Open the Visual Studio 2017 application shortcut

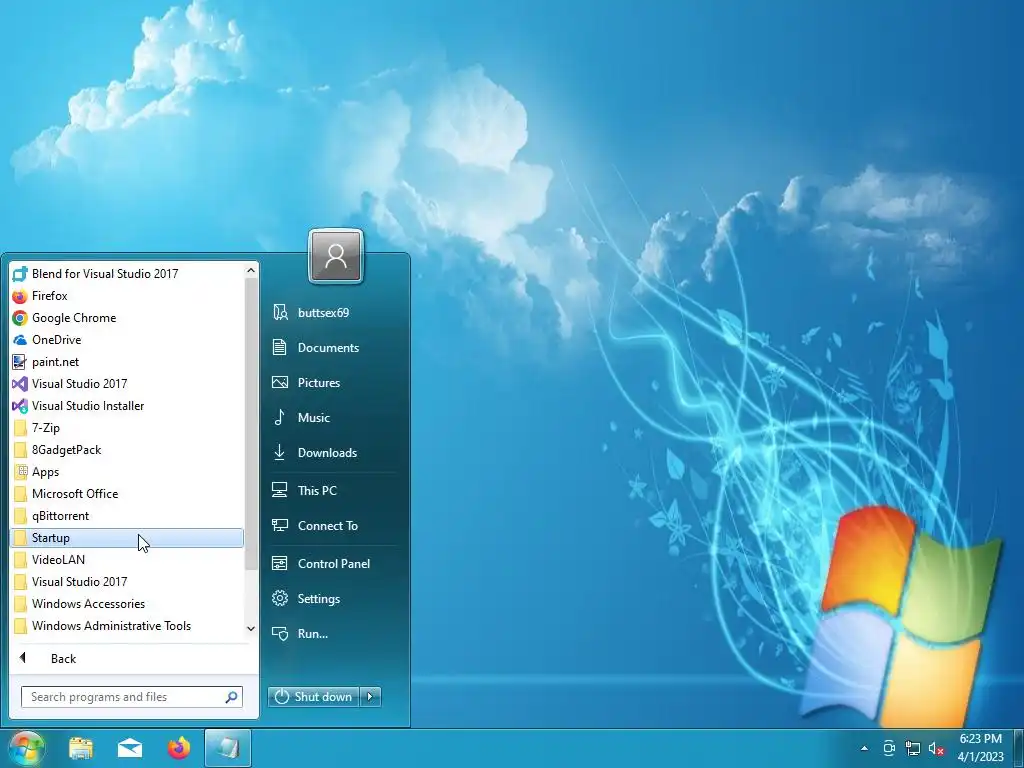pyautogui.click(x=127, y=384)
